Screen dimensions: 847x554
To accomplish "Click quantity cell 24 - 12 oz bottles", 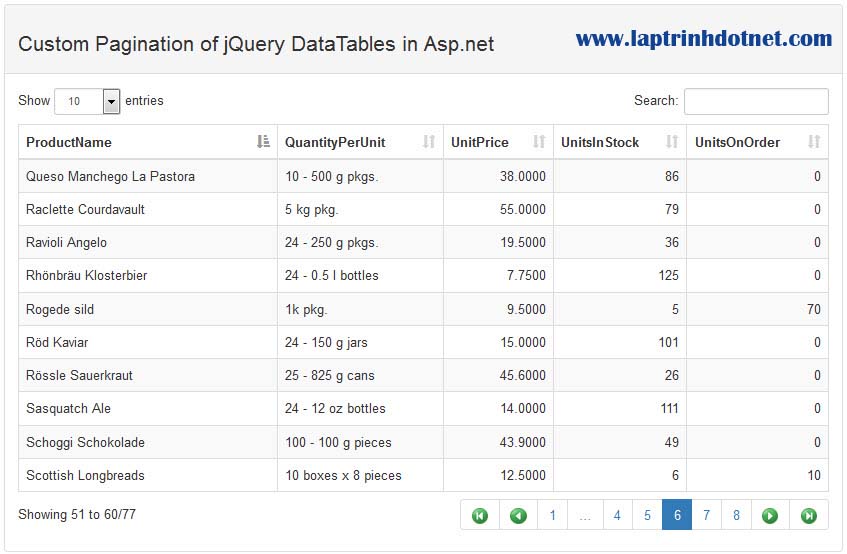I will coord(360,408).
